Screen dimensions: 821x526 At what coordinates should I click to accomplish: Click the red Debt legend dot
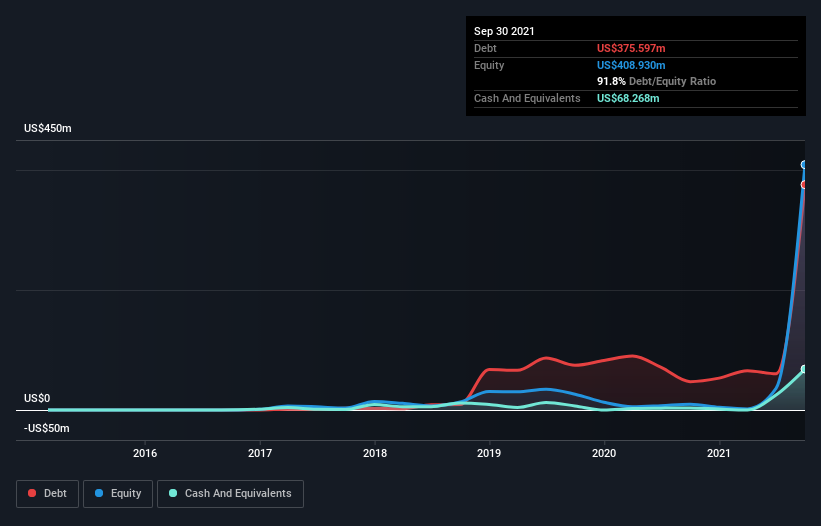[x=32, y=493]
